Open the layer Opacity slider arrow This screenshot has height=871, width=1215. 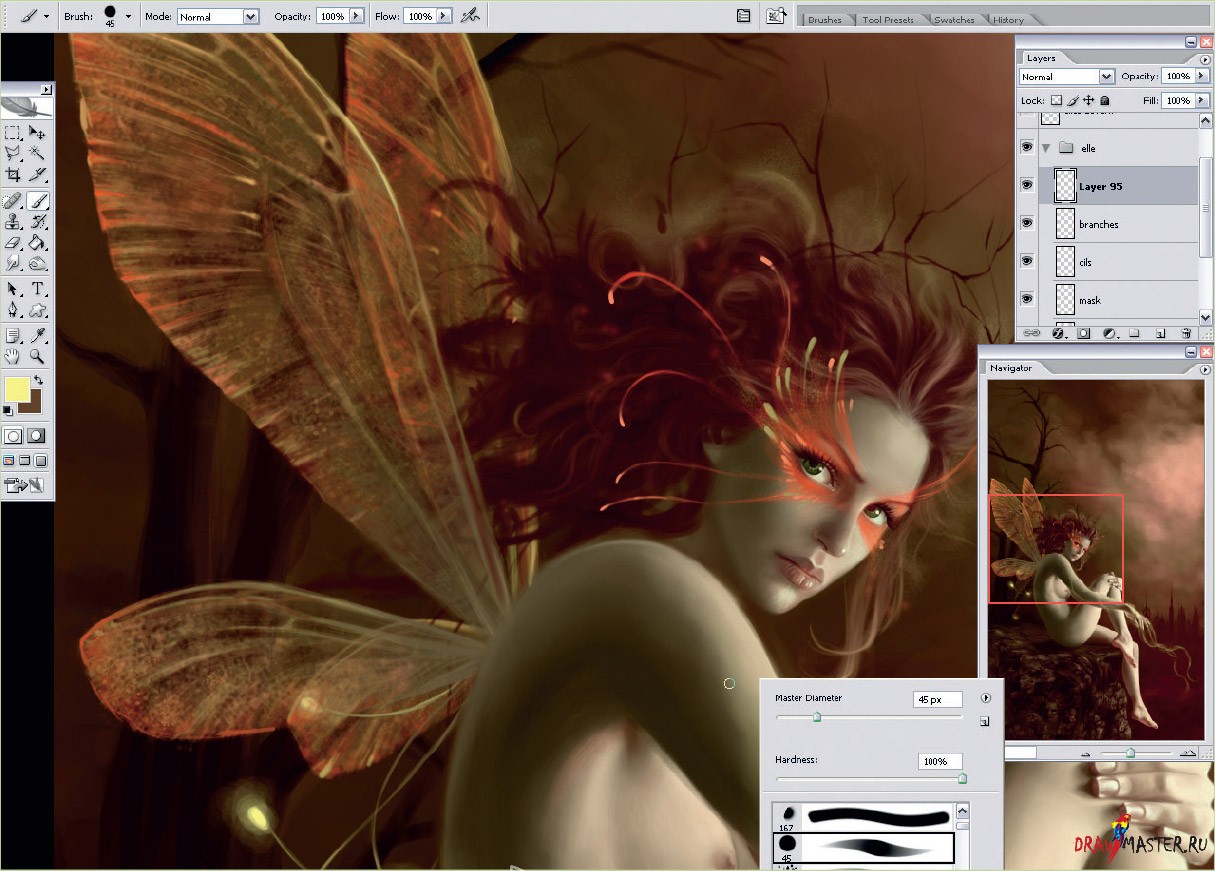pos(1202,76)
